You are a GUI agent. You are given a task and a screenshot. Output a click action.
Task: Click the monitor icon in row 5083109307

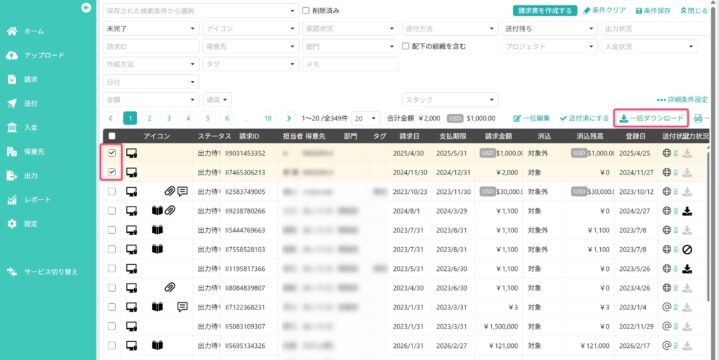coord(132,326)
